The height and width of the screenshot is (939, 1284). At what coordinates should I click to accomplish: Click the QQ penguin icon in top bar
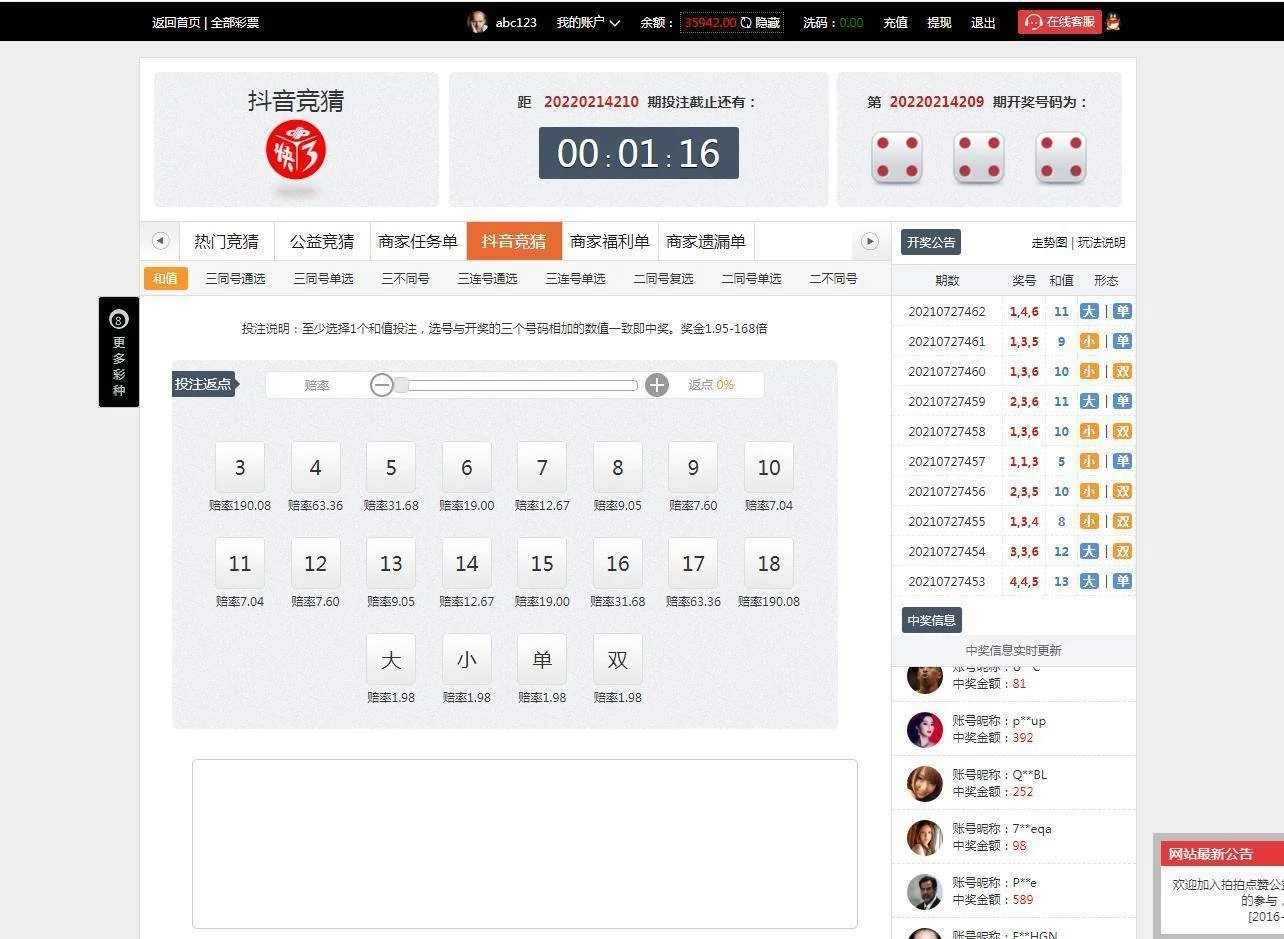coord(1113,21)
